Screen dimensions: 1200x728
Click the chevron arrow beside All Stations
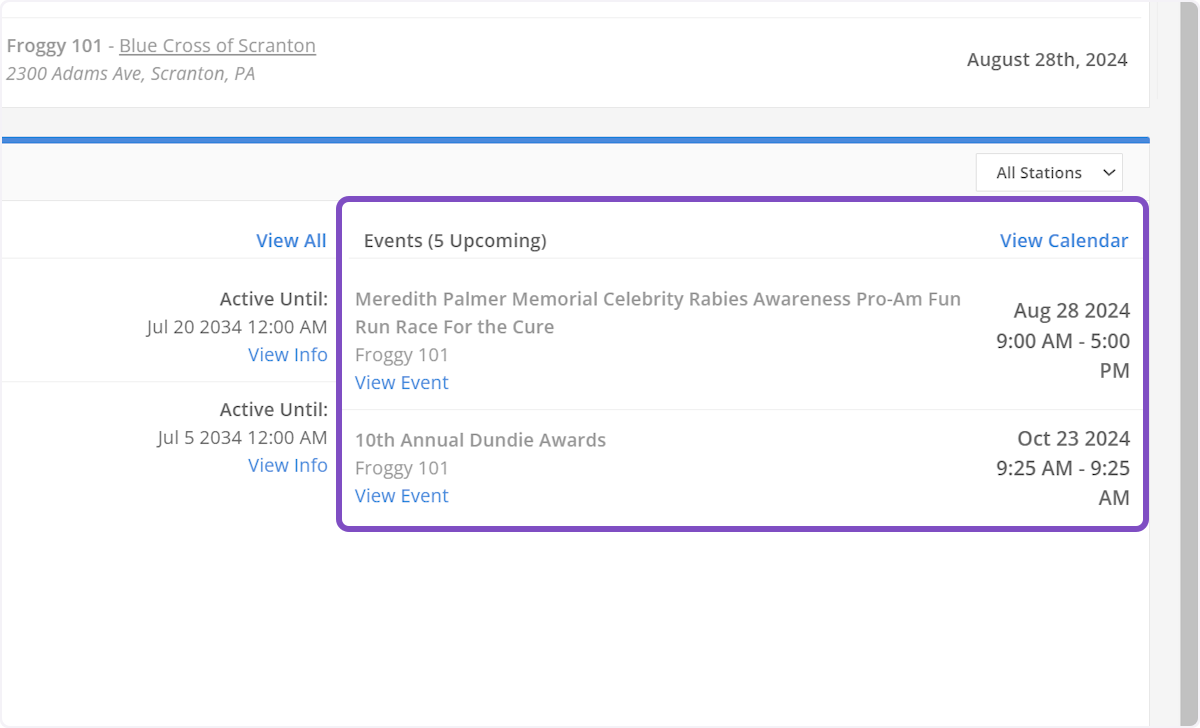coord(1108,173)
